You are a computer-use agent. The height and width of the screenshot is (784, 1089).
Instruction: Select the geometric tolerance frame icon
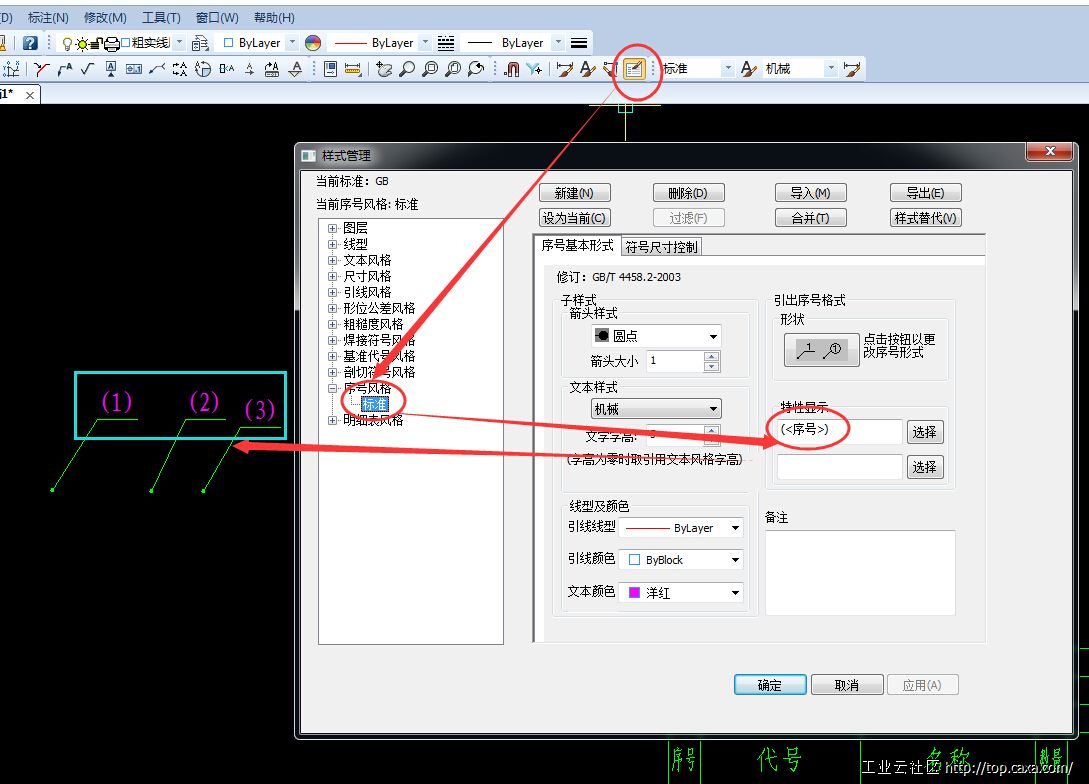pos(133,69)
